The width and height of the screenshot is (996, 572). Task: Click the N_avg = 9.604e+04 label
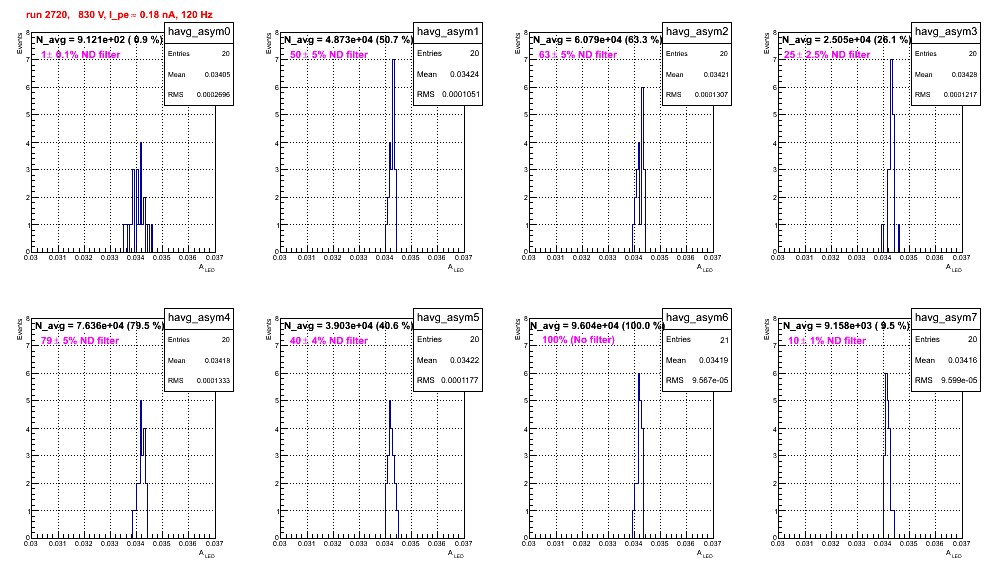597,325
